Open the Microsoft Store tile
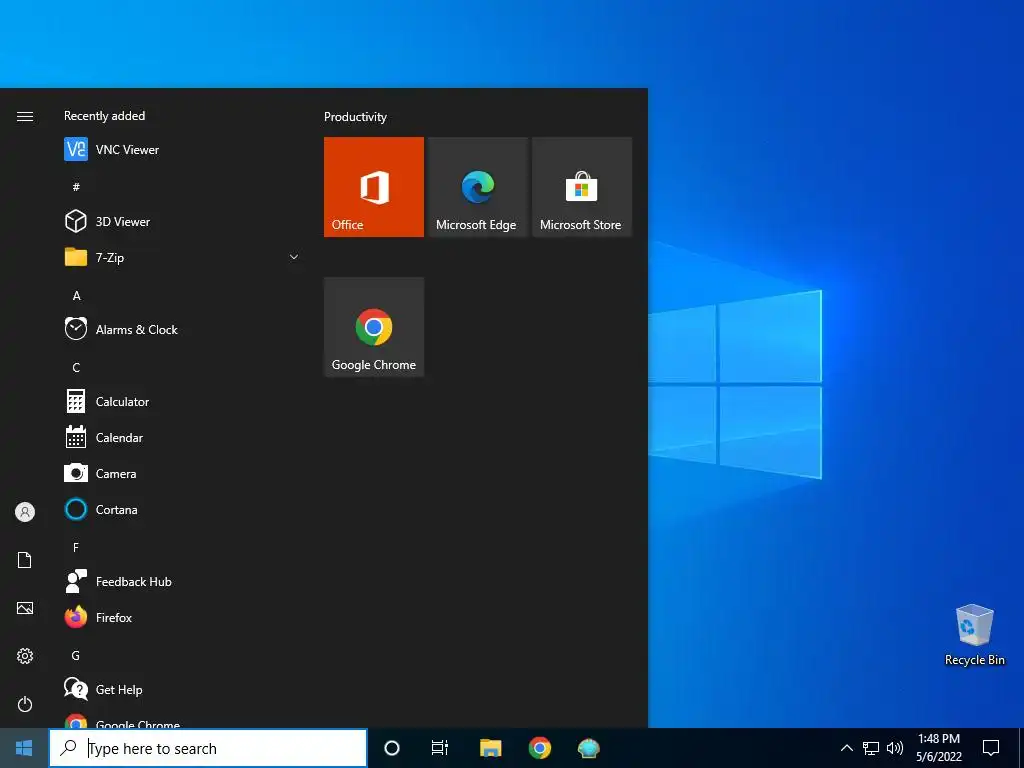This screenshot has width=1024, height=768. [x=582, y=187]
